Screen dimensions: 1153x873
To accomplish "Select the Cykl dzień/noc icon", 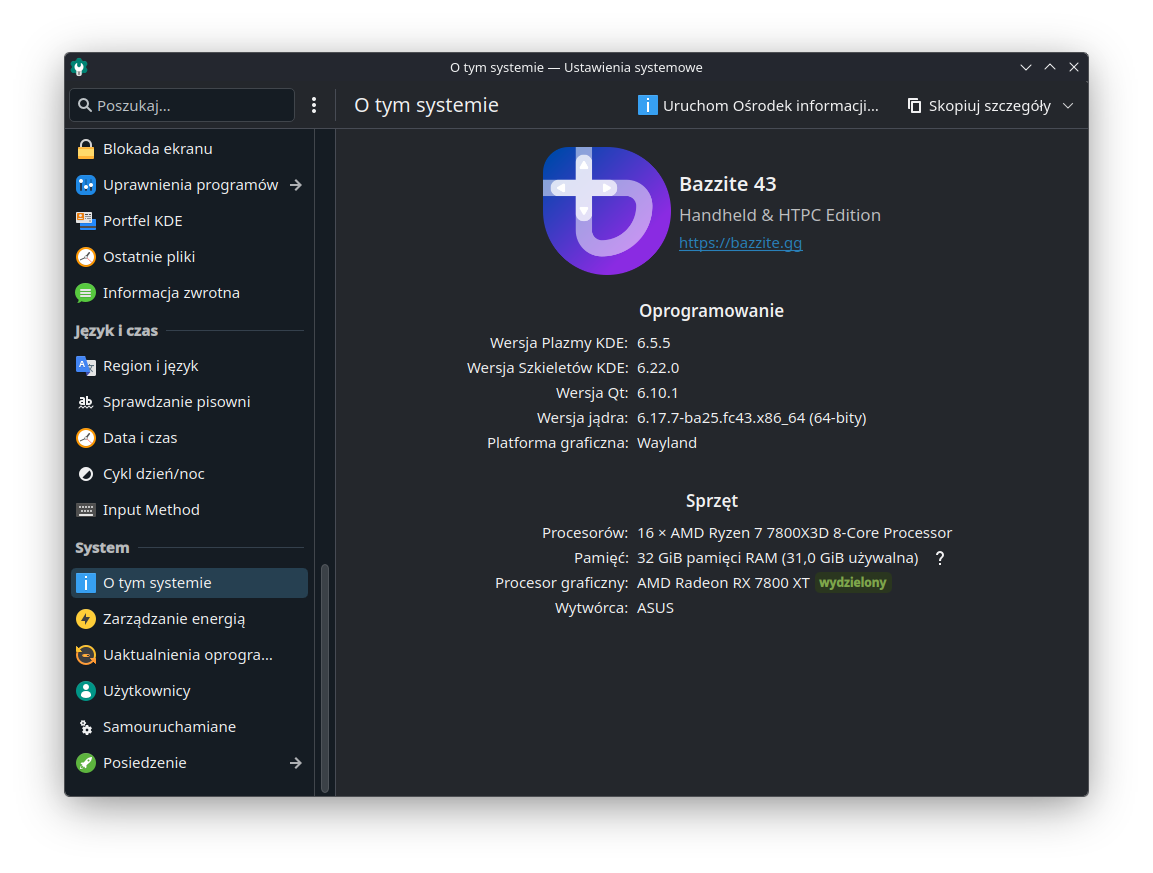I will [86, 474].
